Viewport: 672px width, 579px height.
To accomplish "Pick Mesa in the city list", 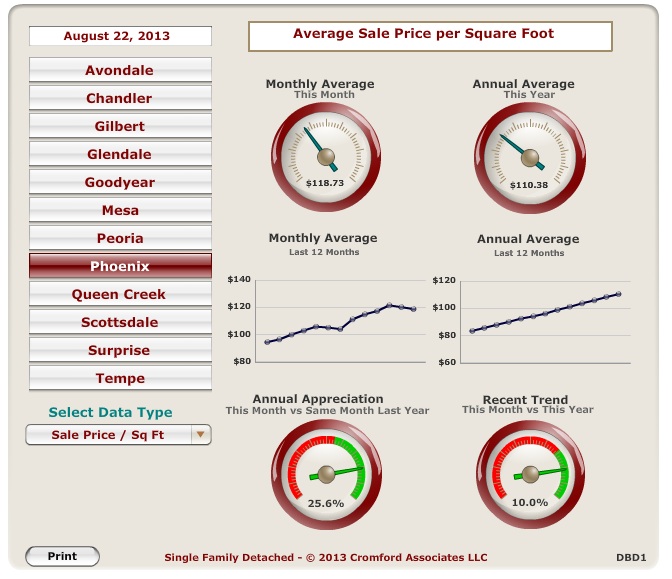I will 120,210.
